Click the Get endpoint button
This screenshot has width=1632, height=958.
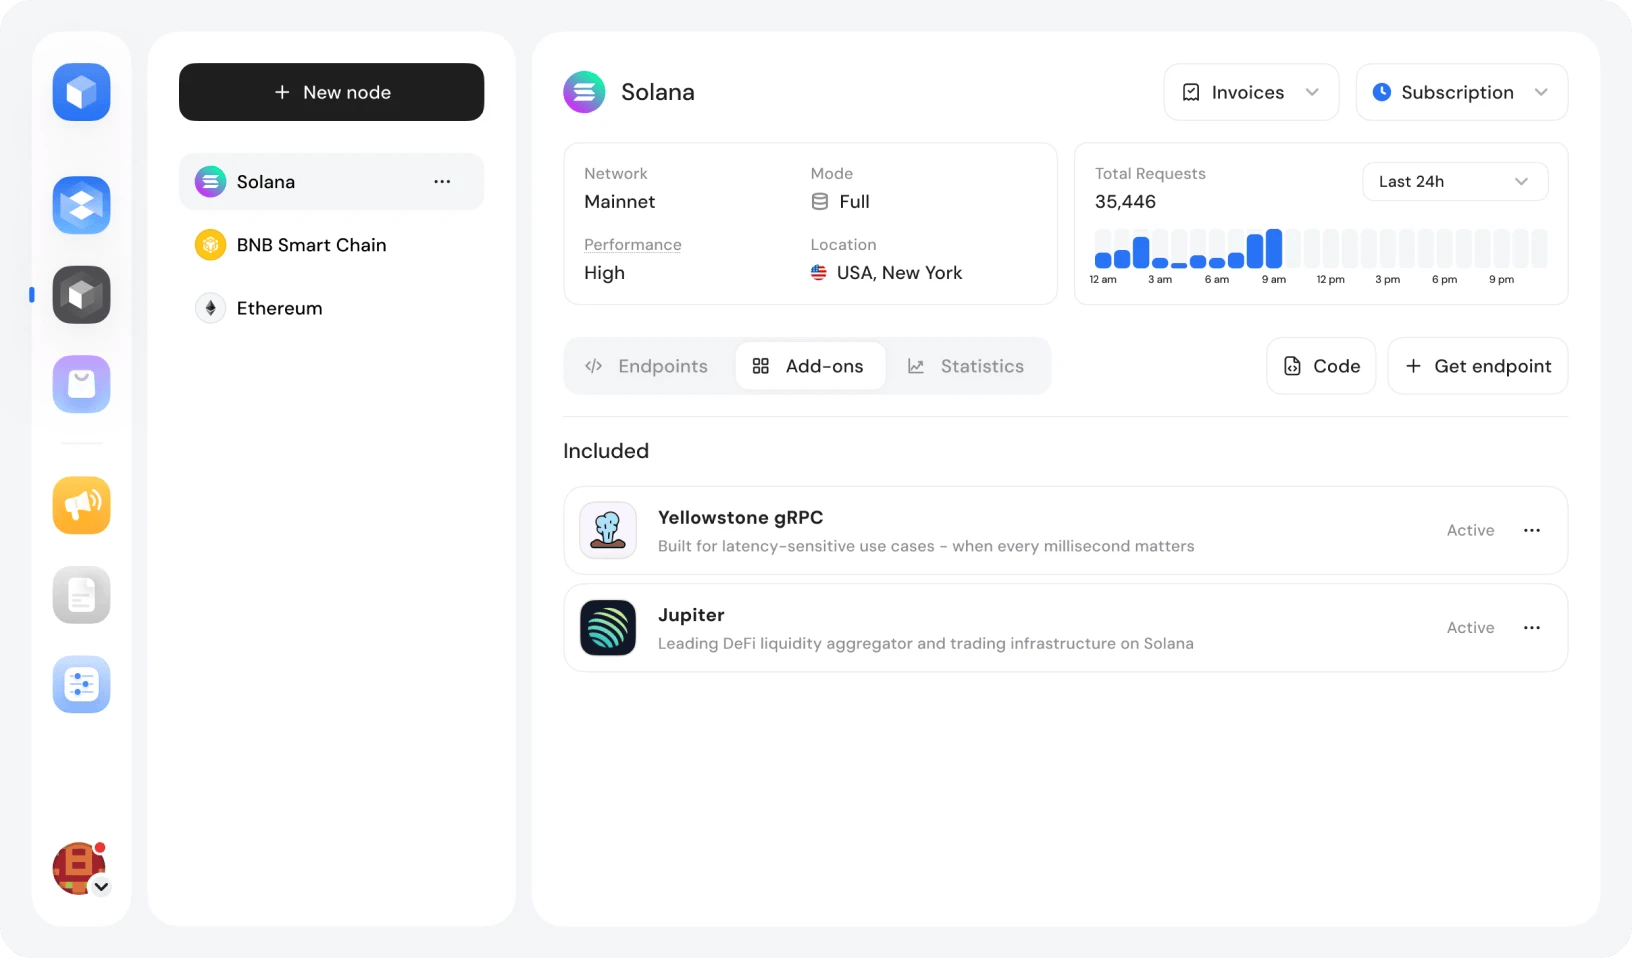click(x=1477, y=366)
